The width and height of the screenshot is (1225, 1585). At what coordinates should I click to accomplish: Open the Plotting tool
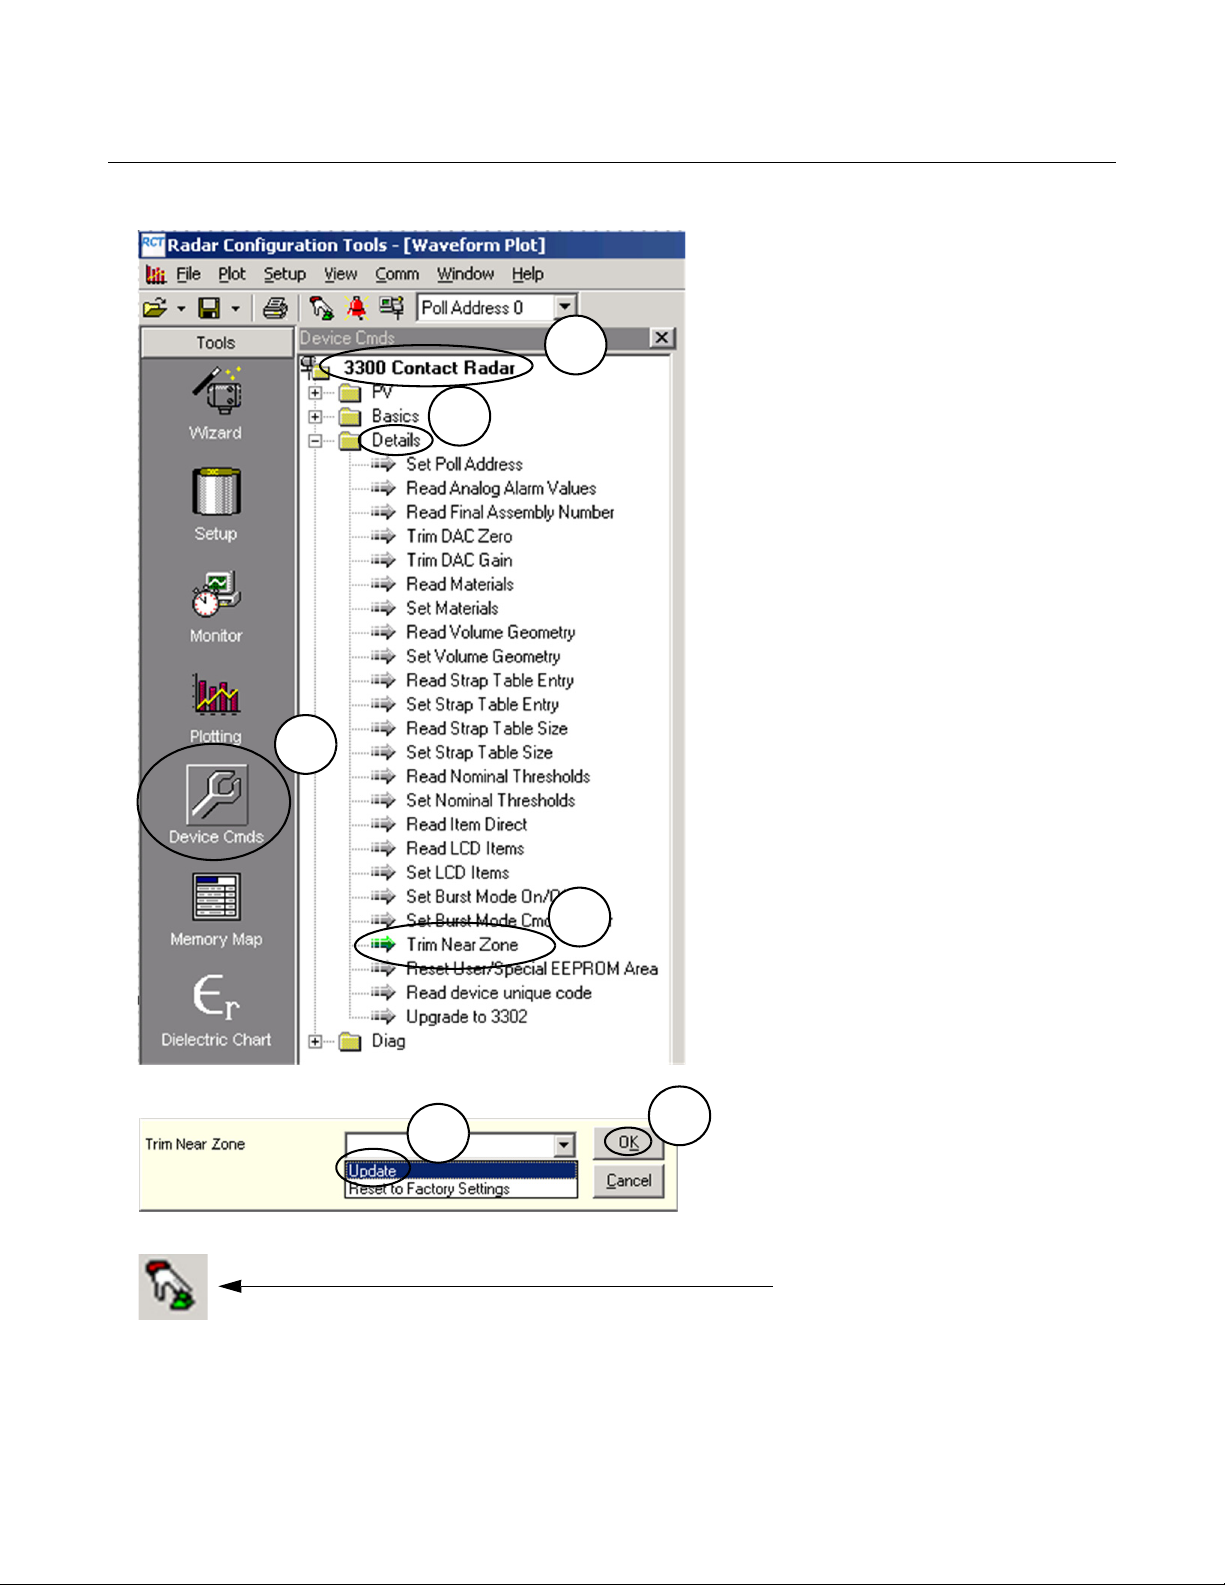[x=216, y=707]
